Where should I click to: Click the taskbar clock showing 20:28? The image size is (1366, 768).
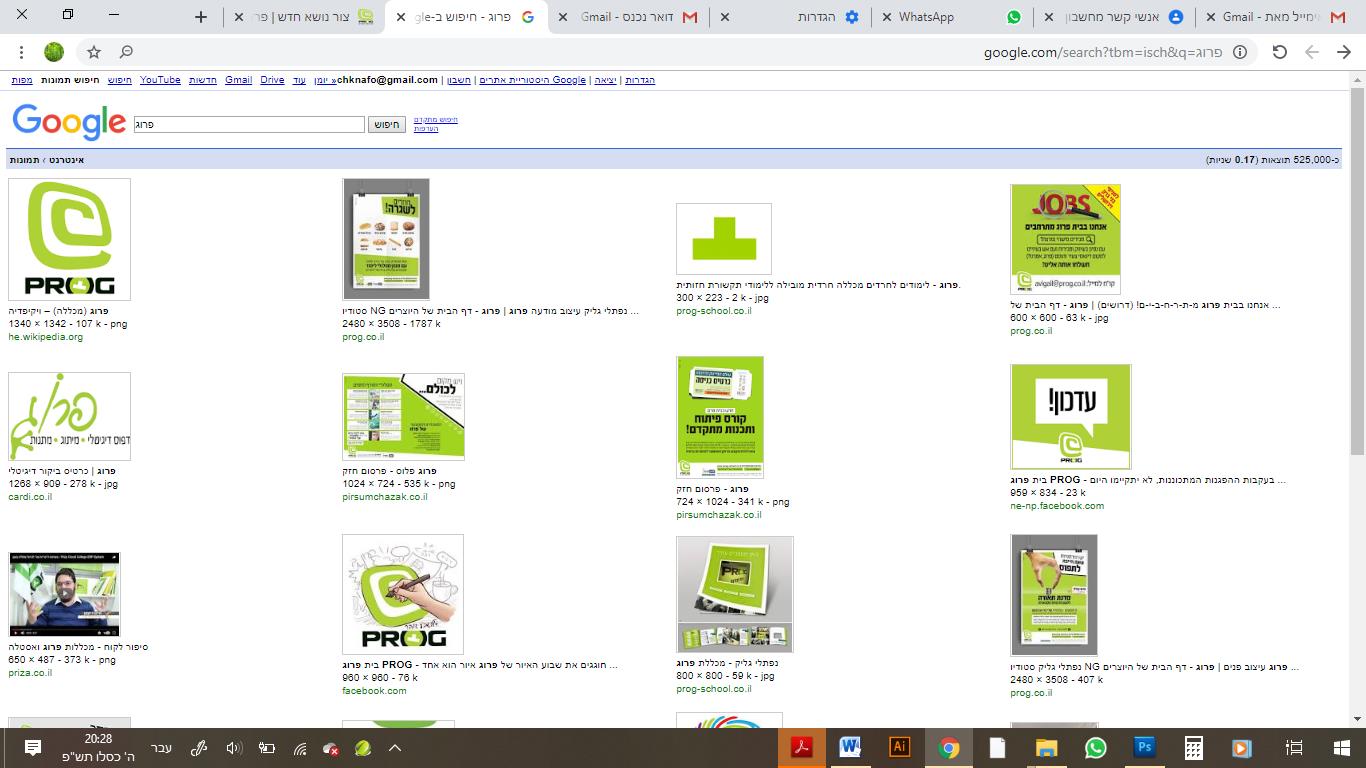[x=98, y=748]
